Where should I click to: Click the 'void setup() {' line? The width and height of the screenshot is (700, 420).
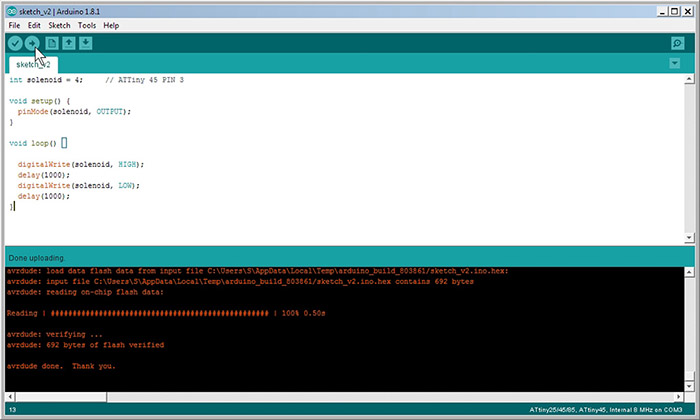39,101
